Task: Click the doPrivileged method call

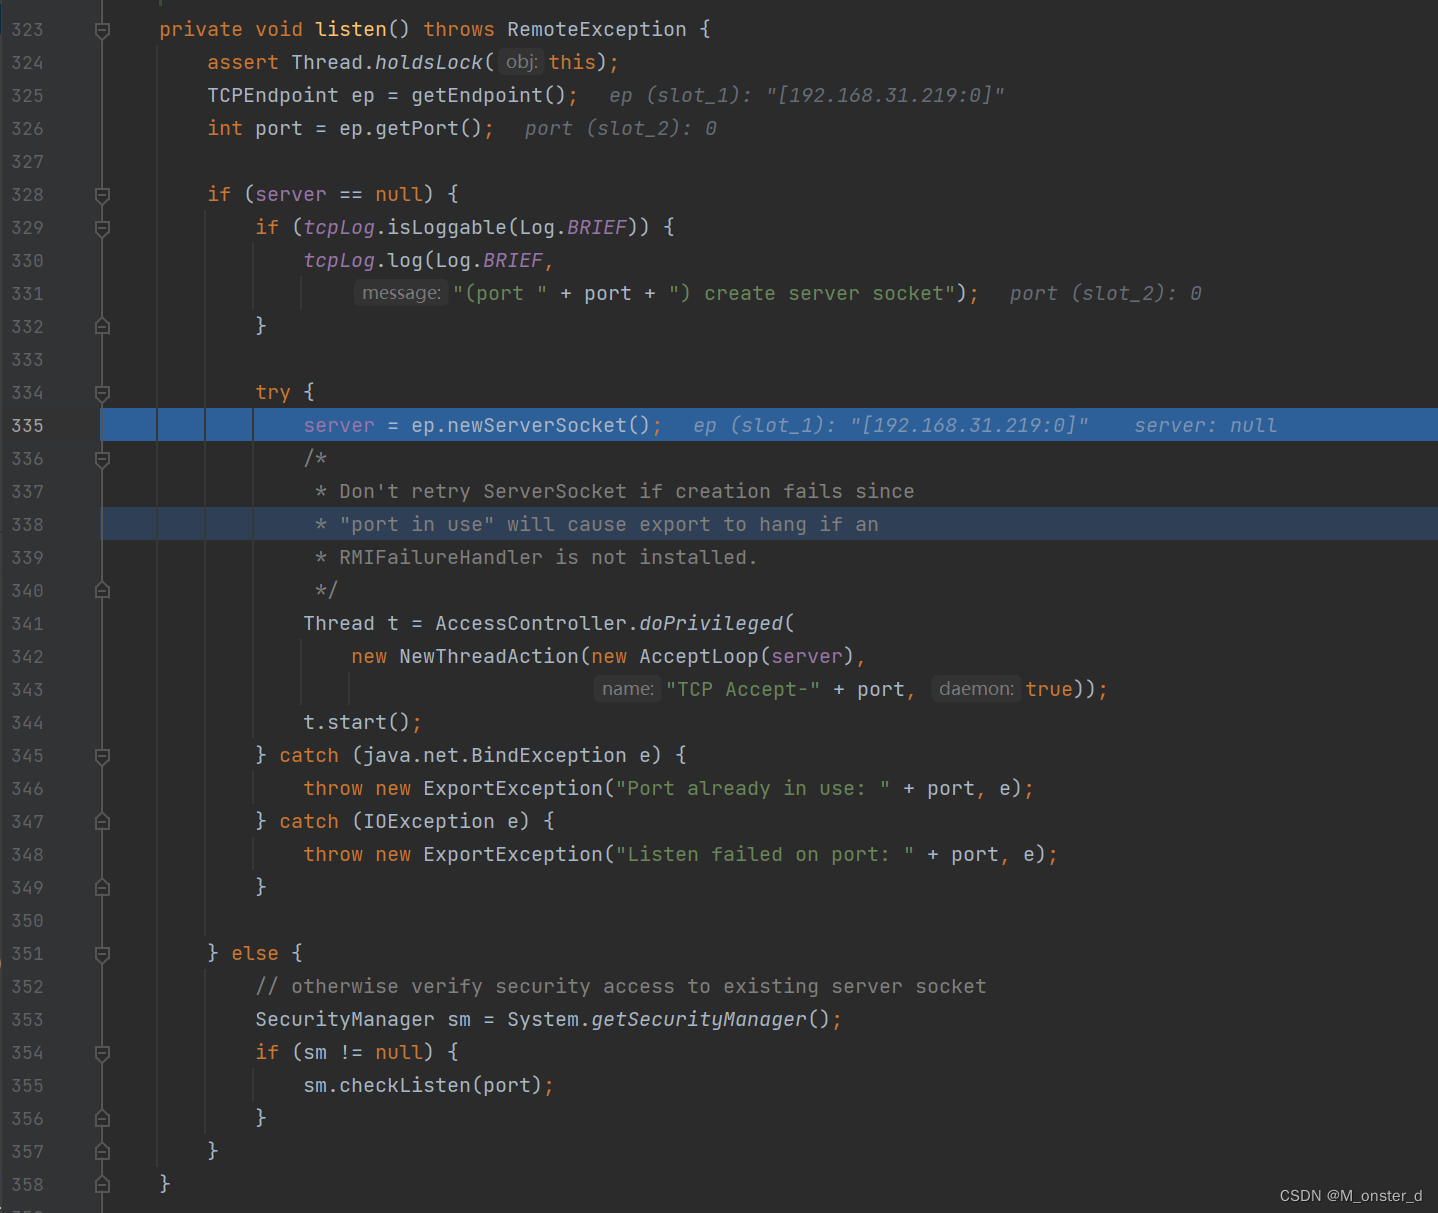Action: tap(711, 624)
